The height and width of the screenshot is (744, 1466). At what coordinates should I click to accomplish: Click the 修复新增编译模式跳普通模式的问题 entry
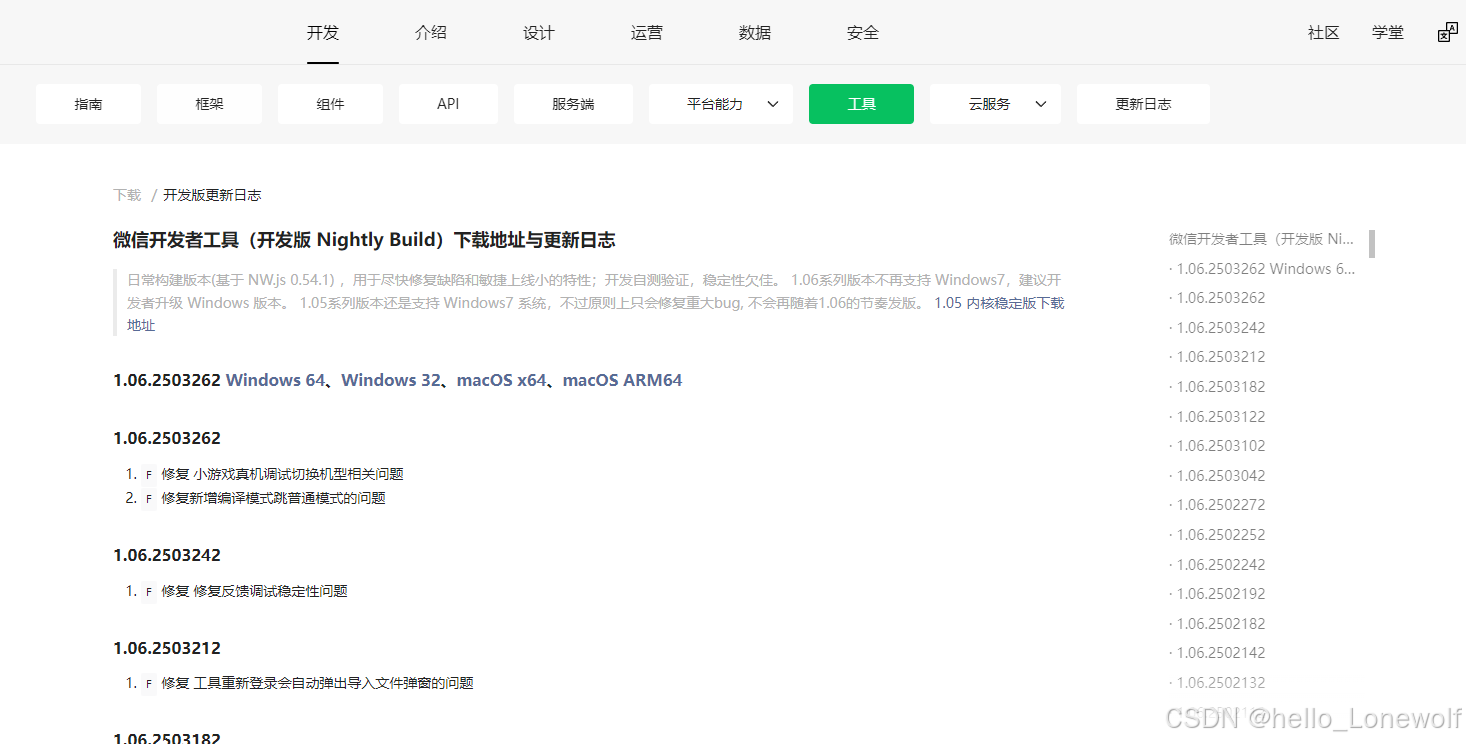(x=273, y=498)
